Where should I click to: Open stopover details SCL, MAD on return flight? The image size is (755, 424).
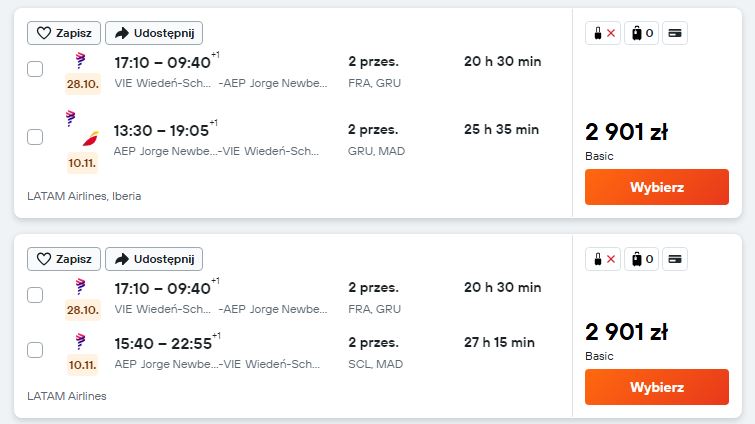point(376,364)
